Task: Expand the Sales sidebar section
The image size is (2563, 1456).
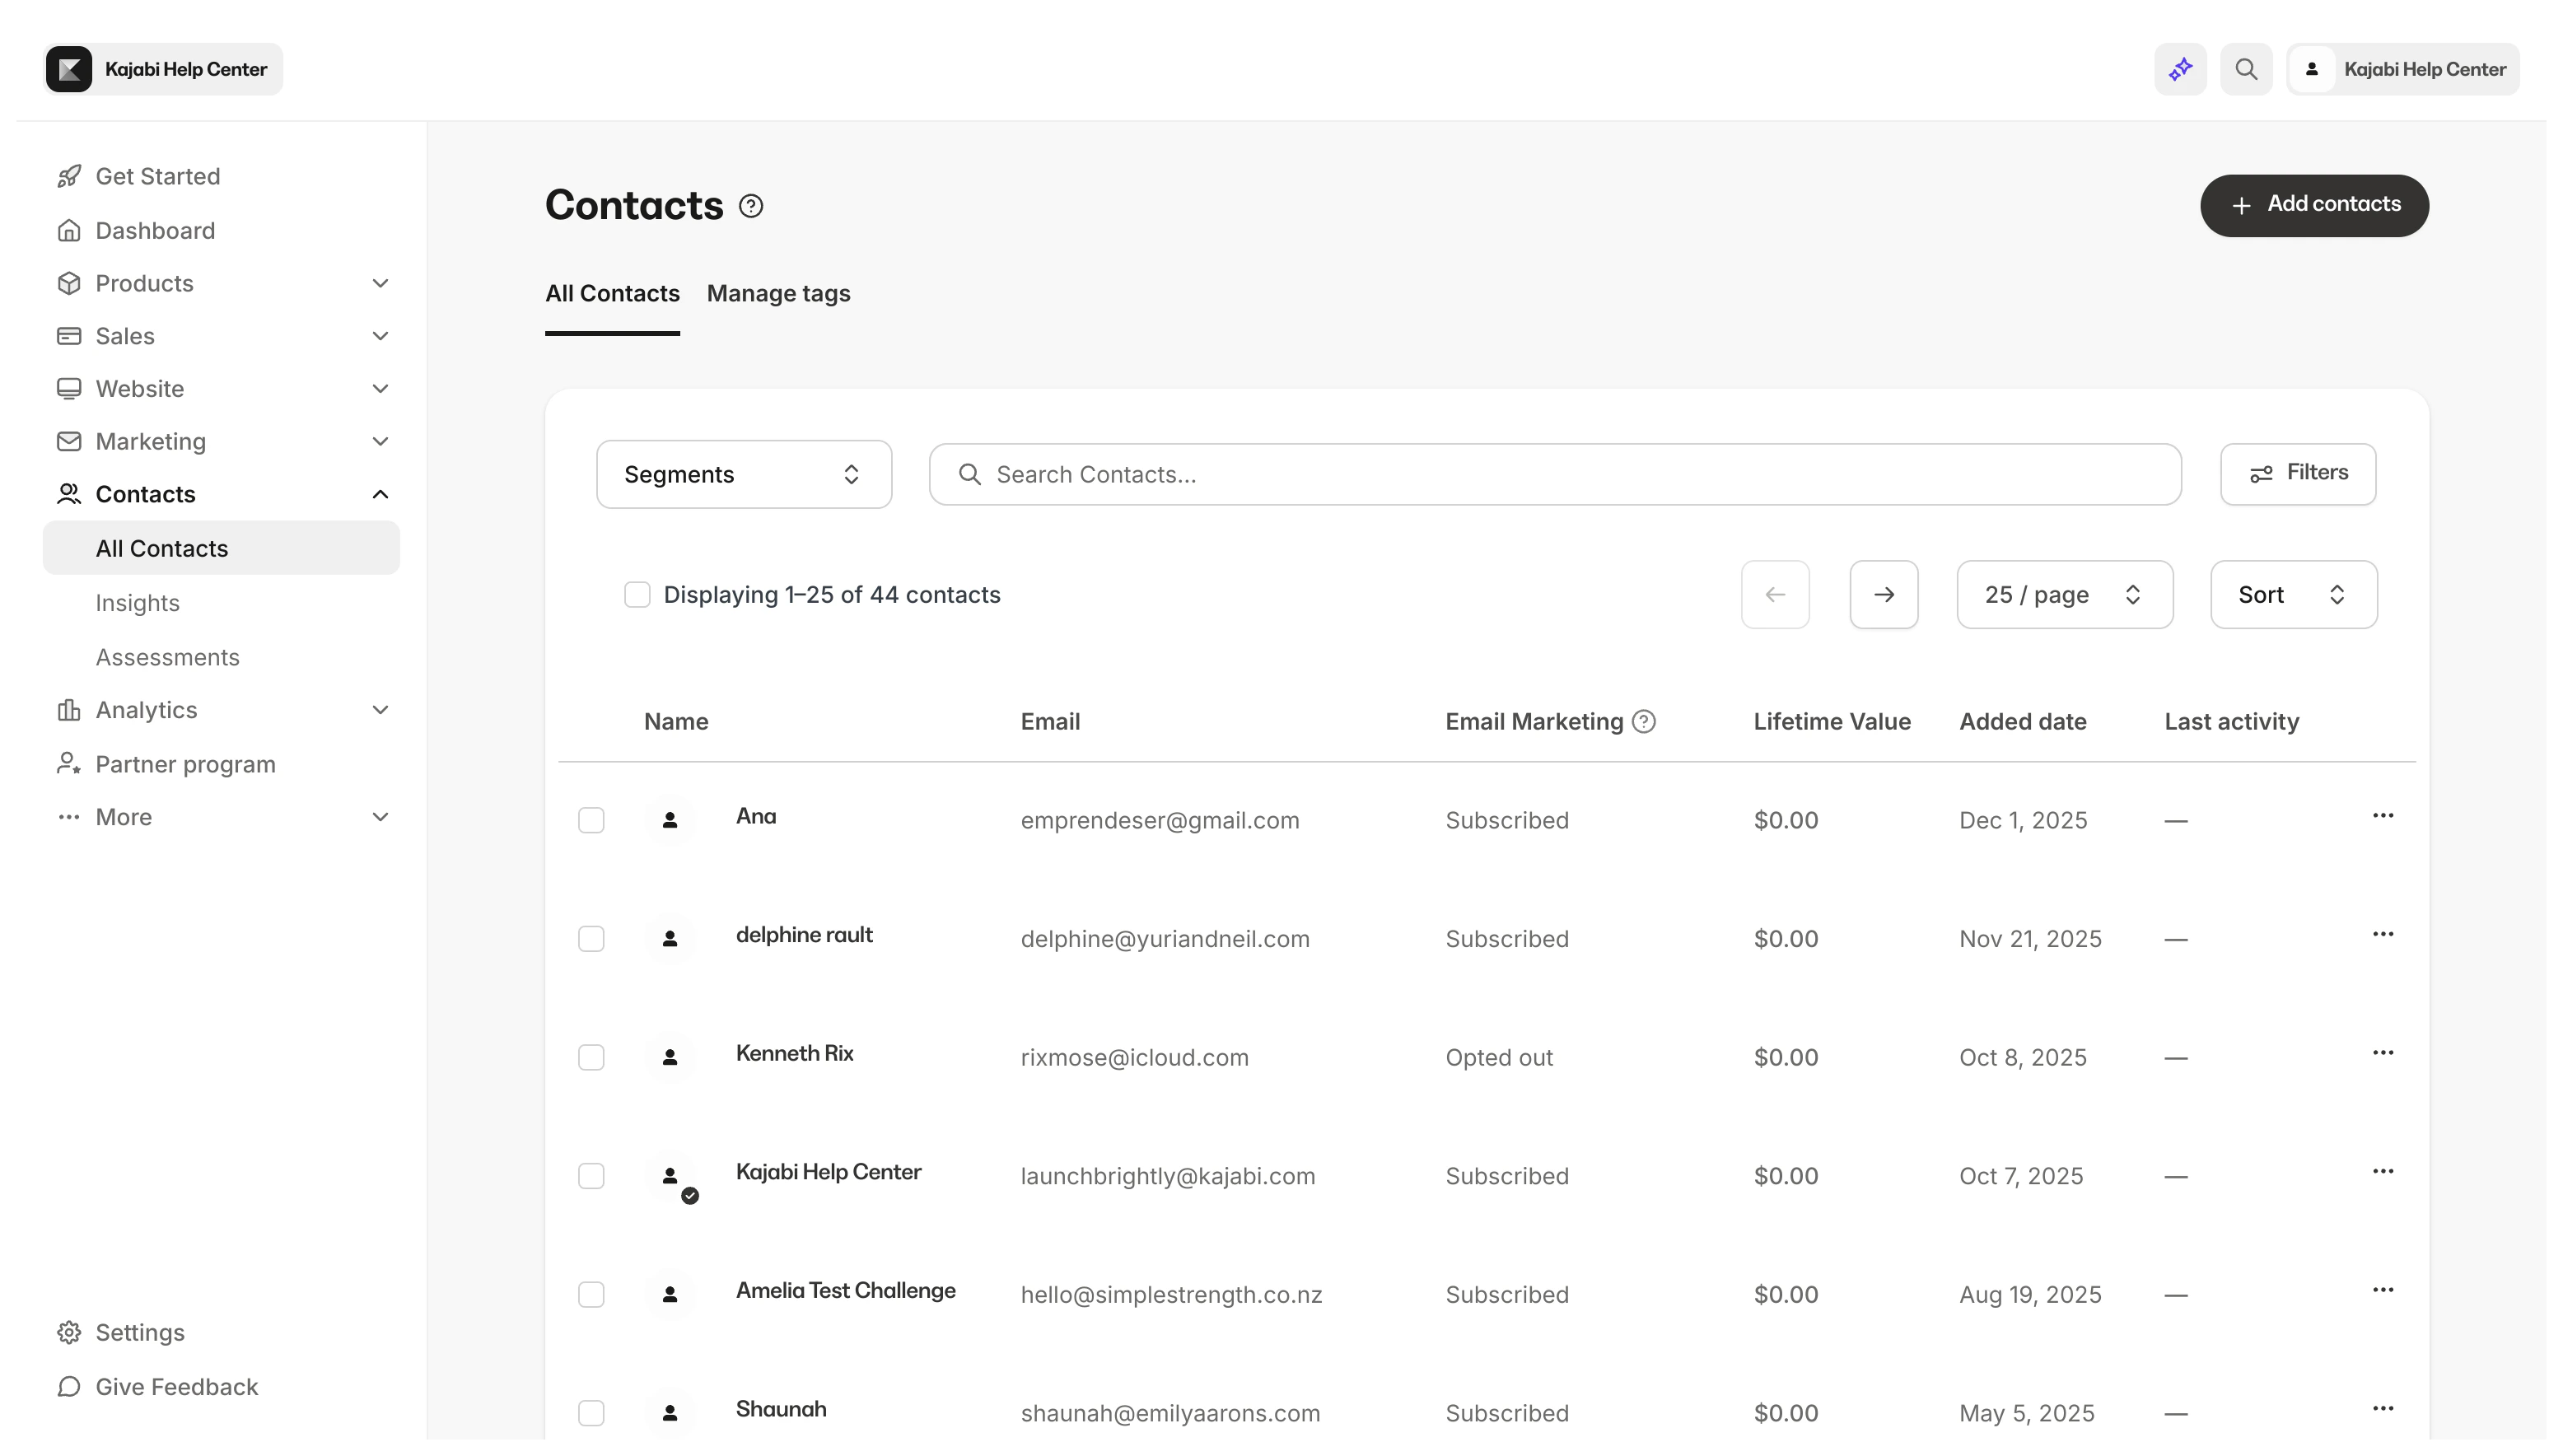Action: tap(125, 335)
